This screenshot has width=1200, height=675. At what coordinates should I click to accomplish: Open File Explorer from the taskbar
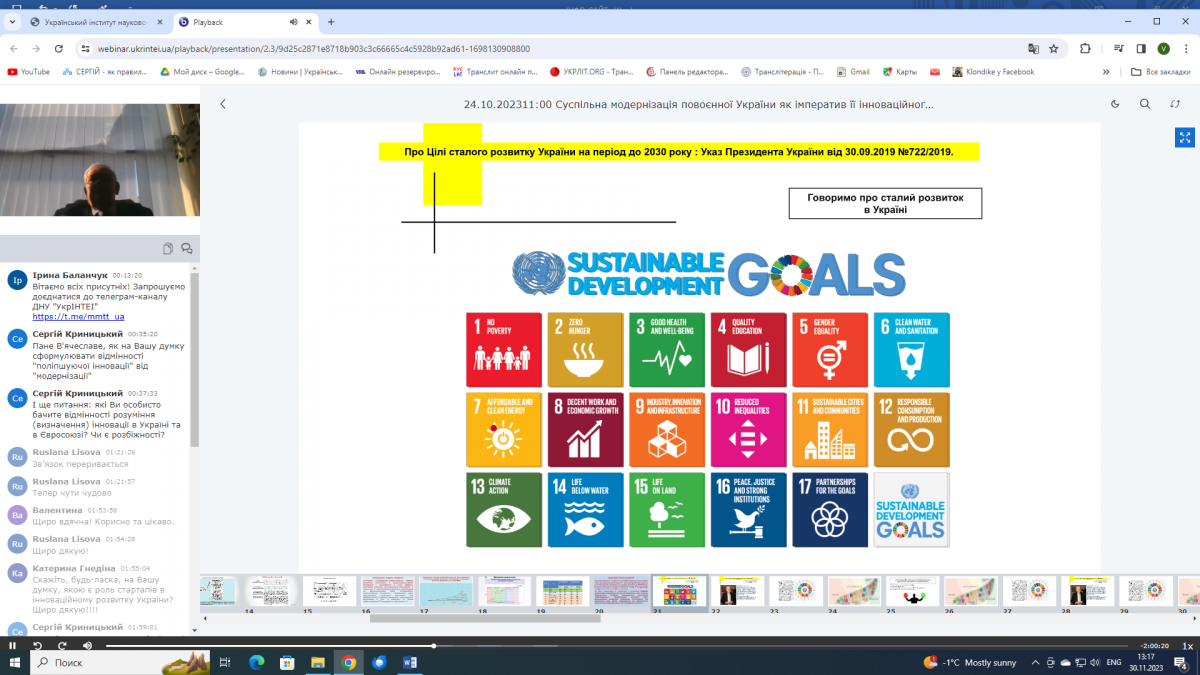point(317,662)
